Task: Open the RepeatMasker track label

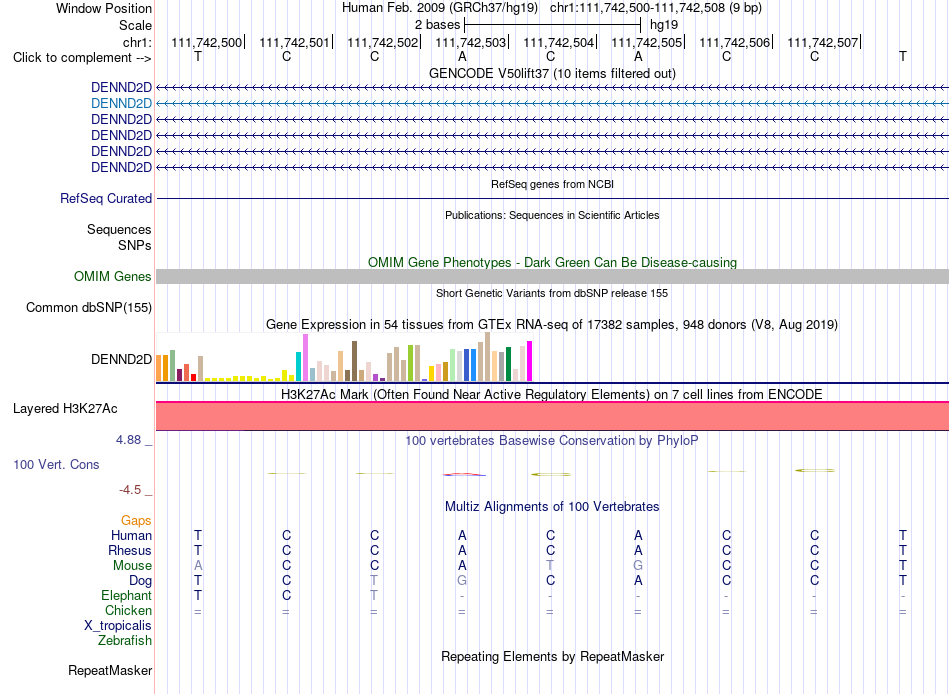Action: pos(110,670)
